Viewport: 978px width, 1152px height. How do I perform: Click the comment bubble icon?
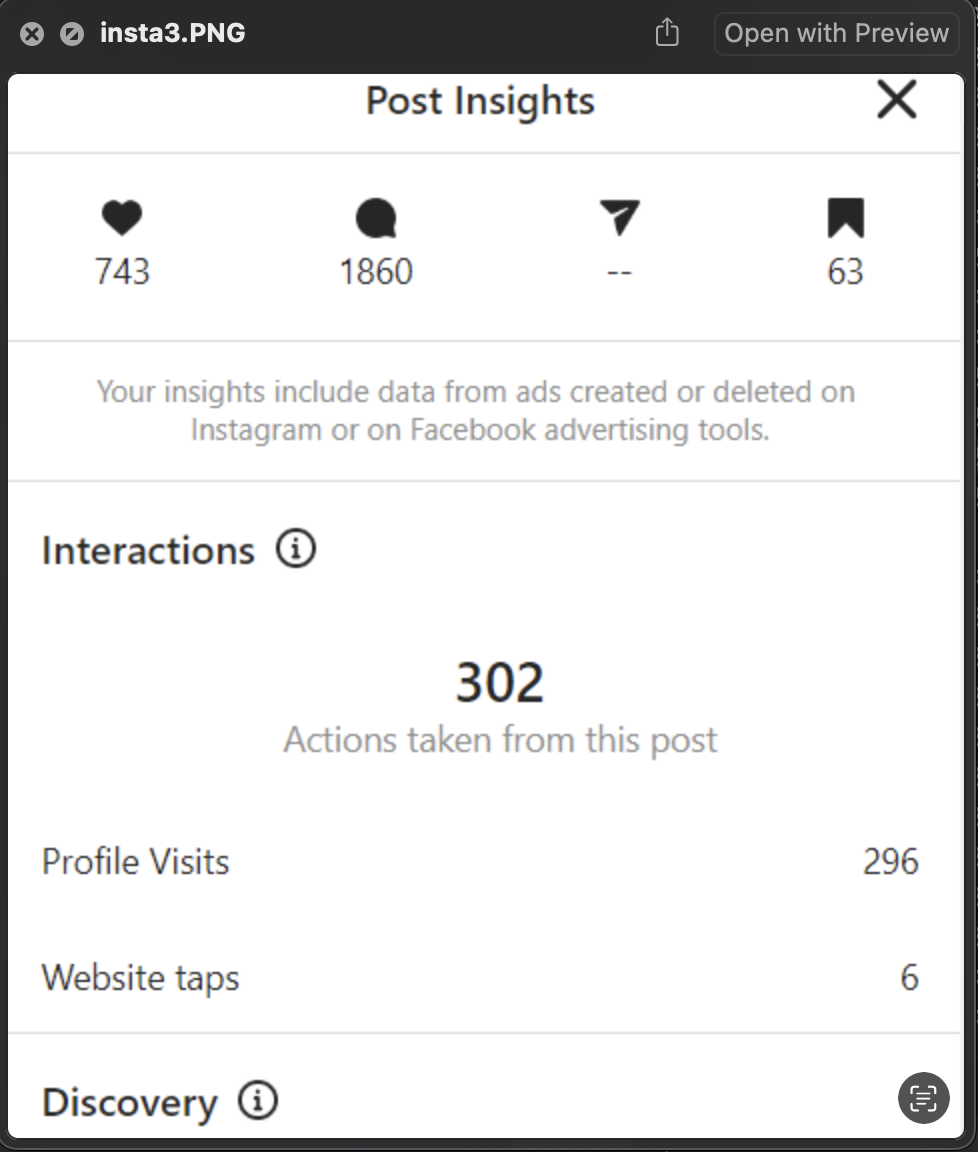pyautogui.click(x=376, y=218)
